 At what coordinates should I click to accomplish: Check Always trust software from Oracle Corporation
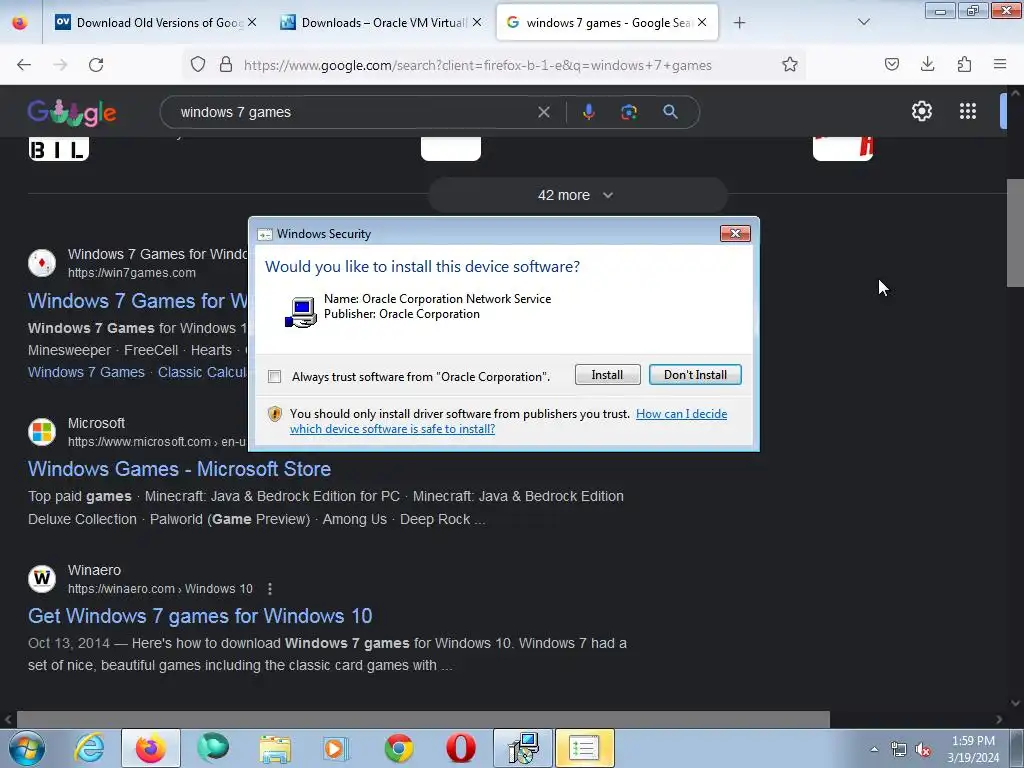(275, 377)
